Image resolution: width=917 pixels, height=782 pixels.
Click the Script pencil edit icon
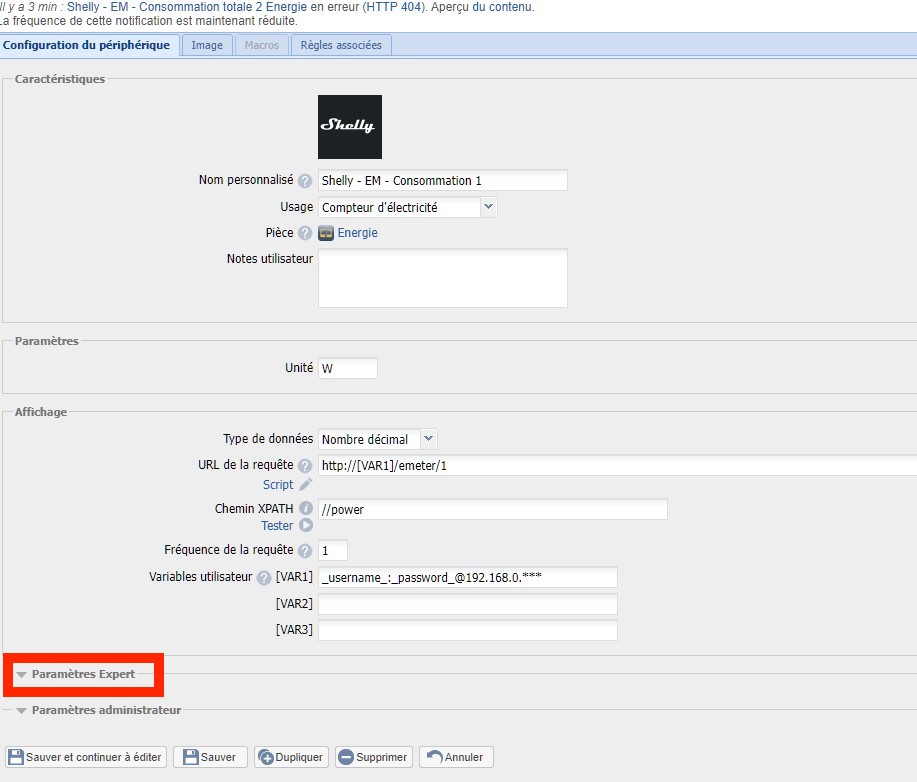[x=306, y=485]
